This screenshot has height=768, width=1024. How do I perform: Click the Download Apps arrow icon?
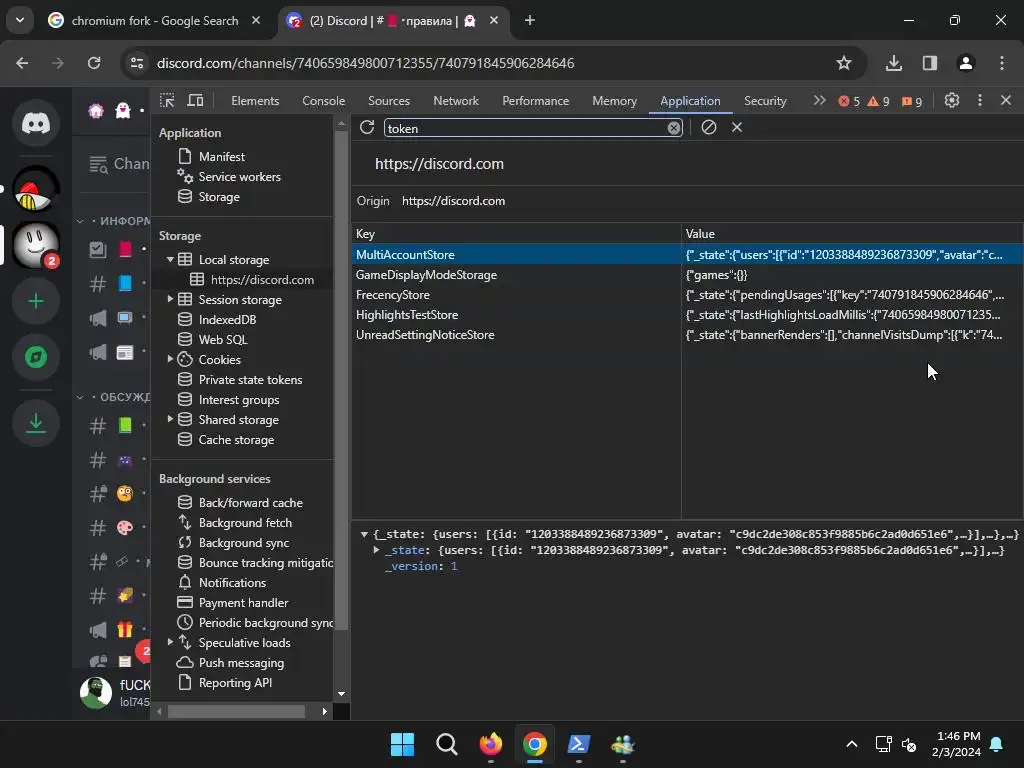point(36,423)
